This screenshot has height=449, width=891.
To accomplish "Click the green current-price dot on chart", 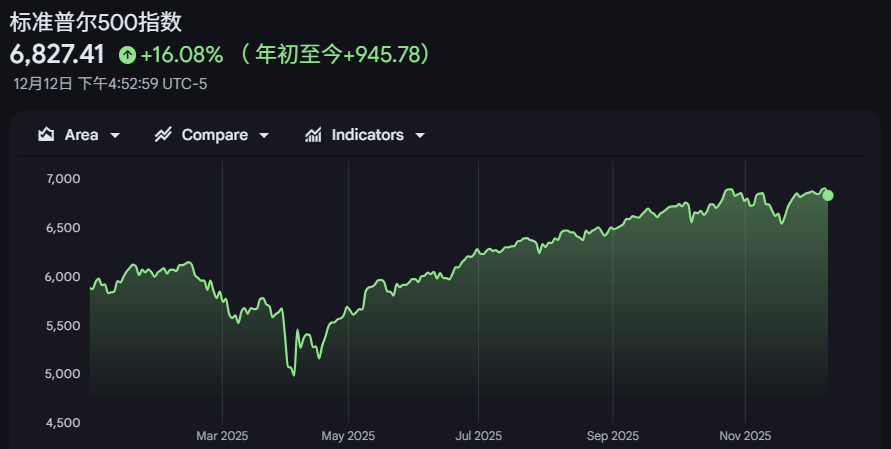I will point(828,196).
